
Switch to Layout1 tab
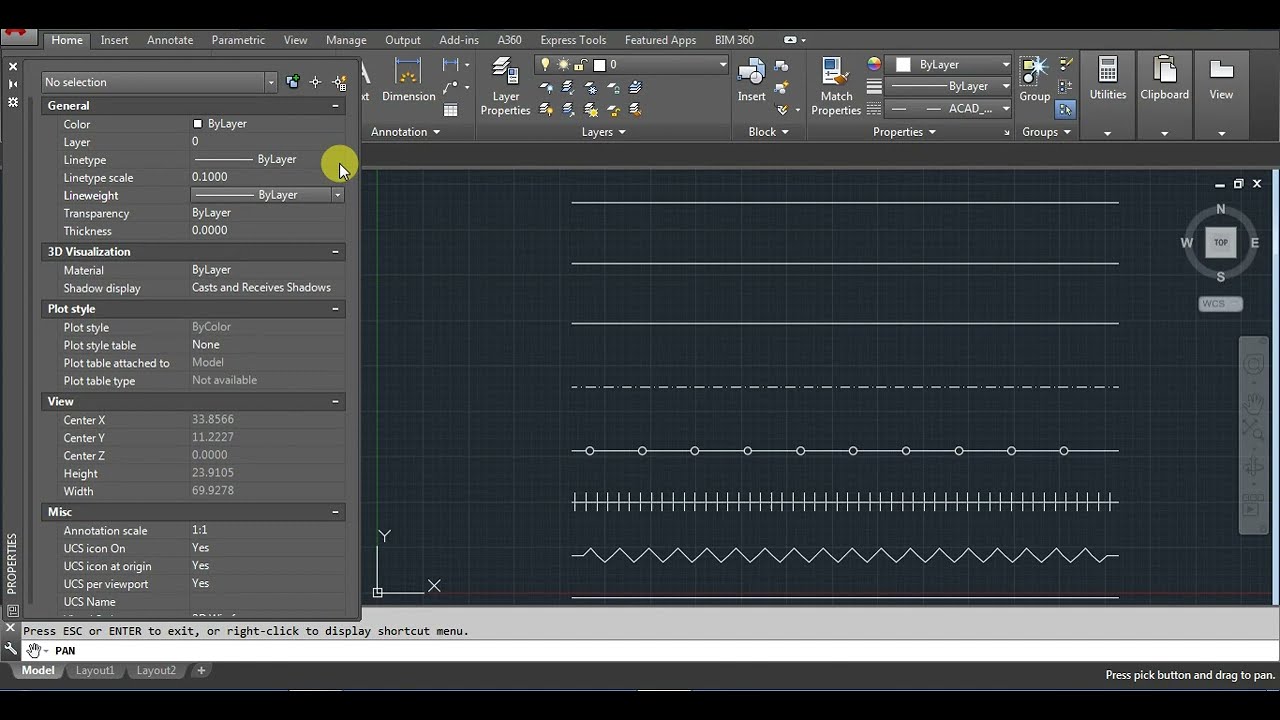pos(95,671)
